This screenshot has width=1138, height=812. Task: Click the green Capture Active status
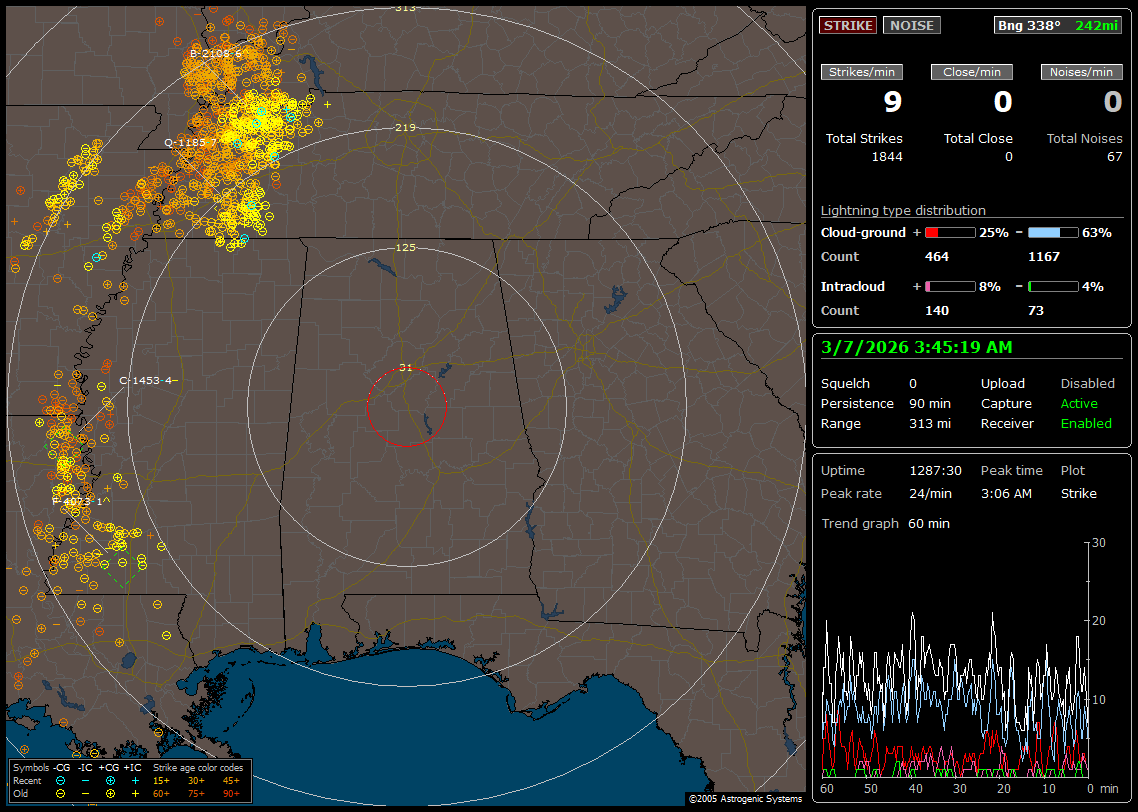point(1079,403)
